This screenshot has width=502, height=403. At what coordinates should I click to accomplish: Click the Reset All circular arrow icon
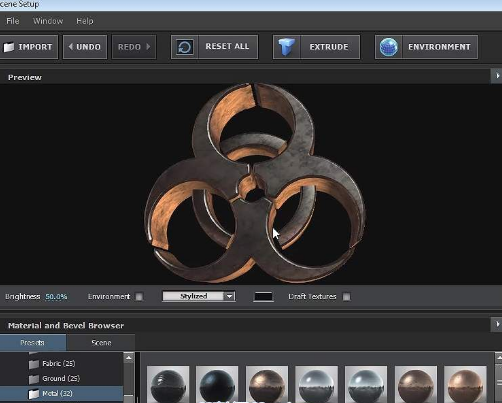[x=185, y=47]
